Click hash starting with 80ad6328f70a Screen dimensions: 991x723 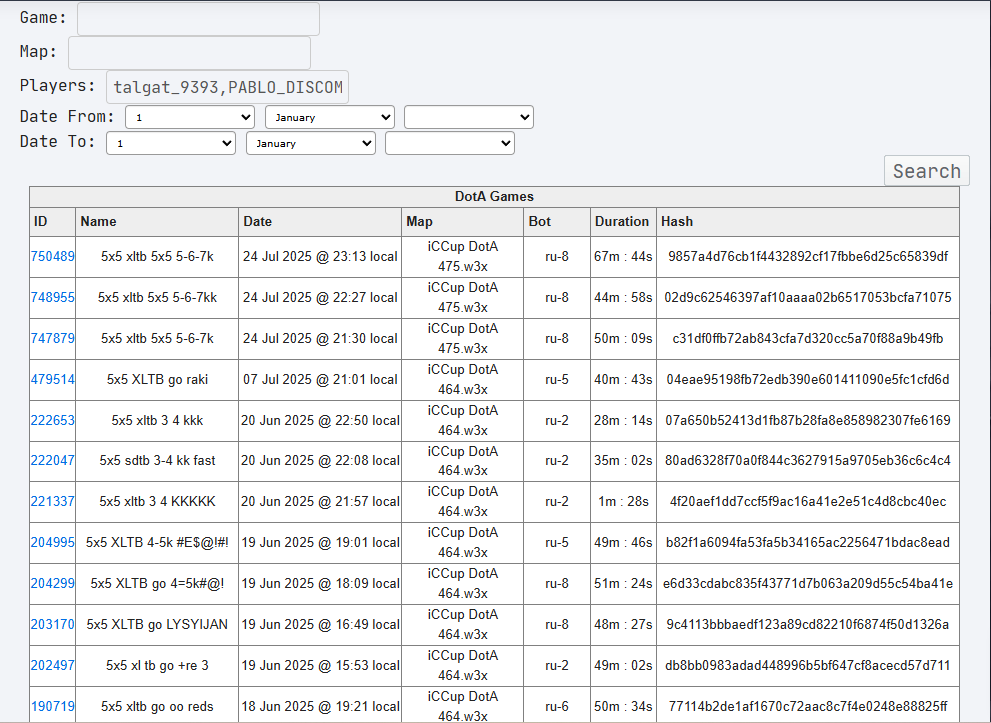[808, 461]
